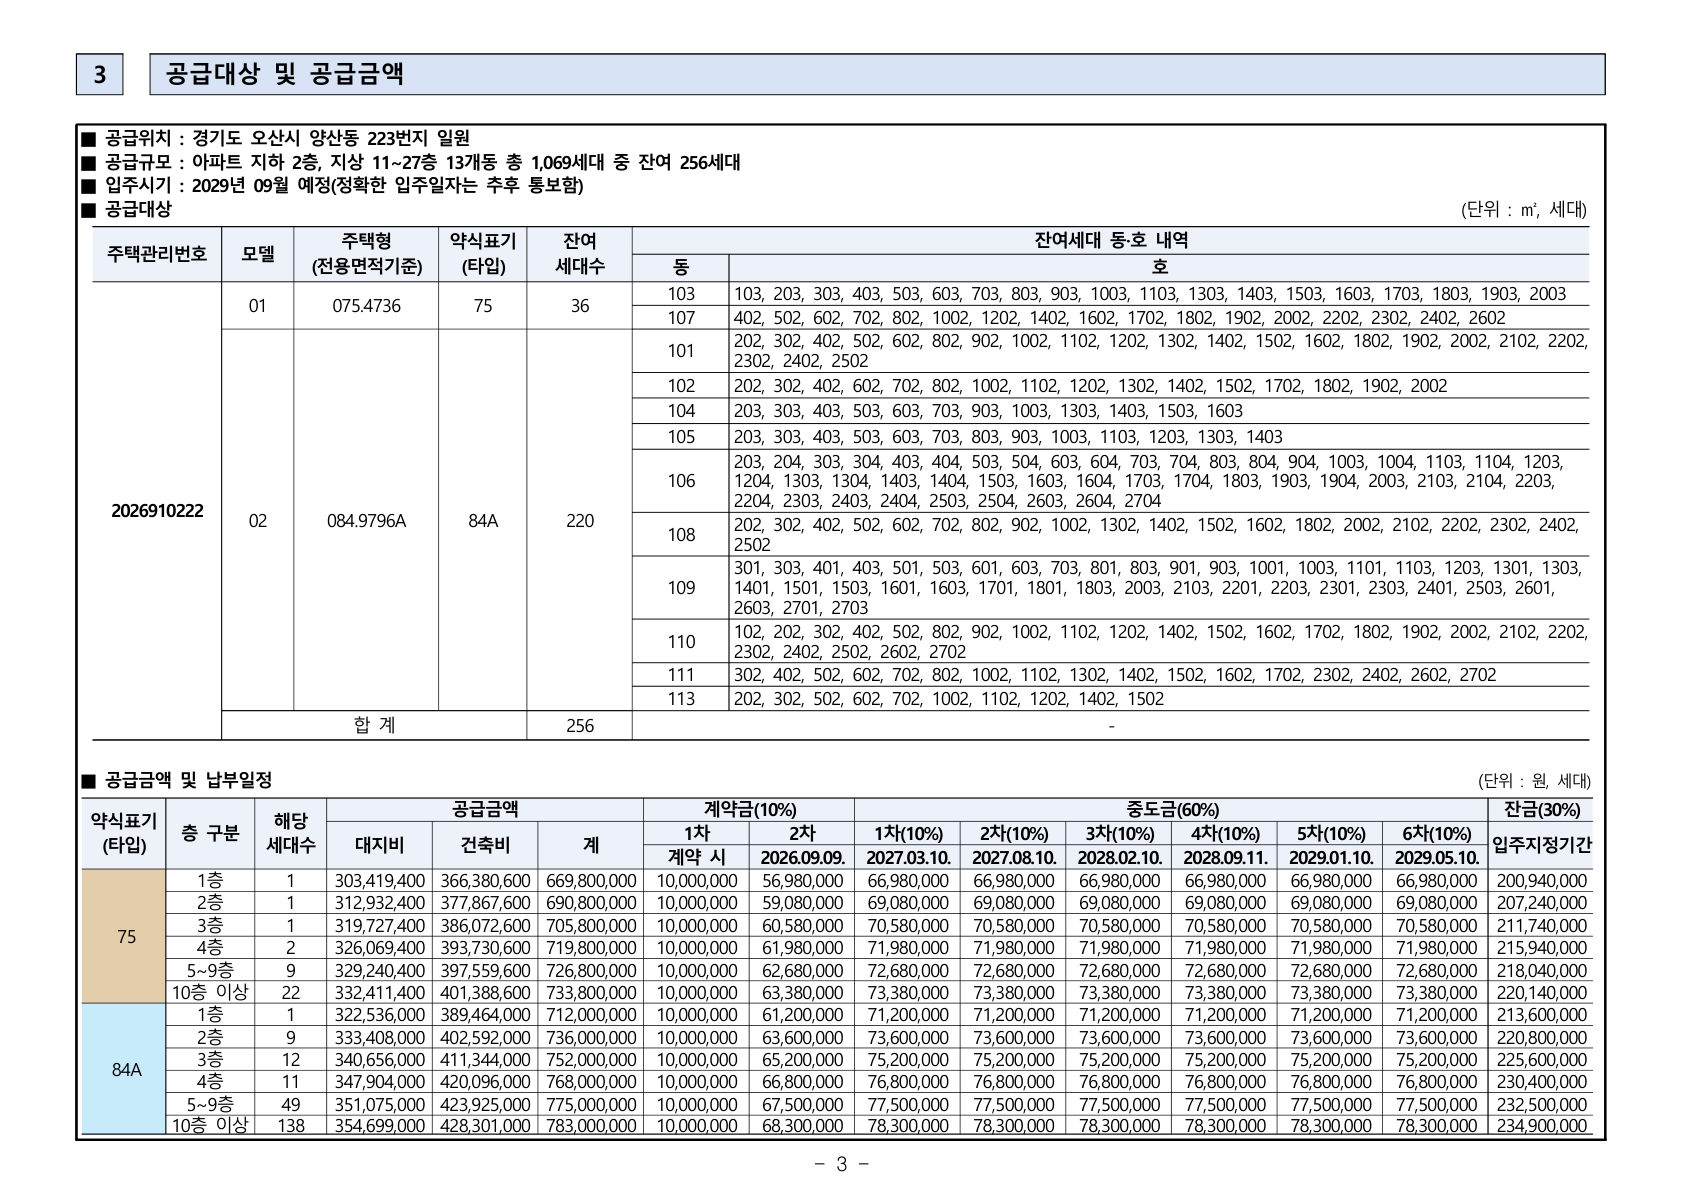Click the total price 775,000,000
This screenshot has width=1682, height=1190.
click(x=591, y=1105)
